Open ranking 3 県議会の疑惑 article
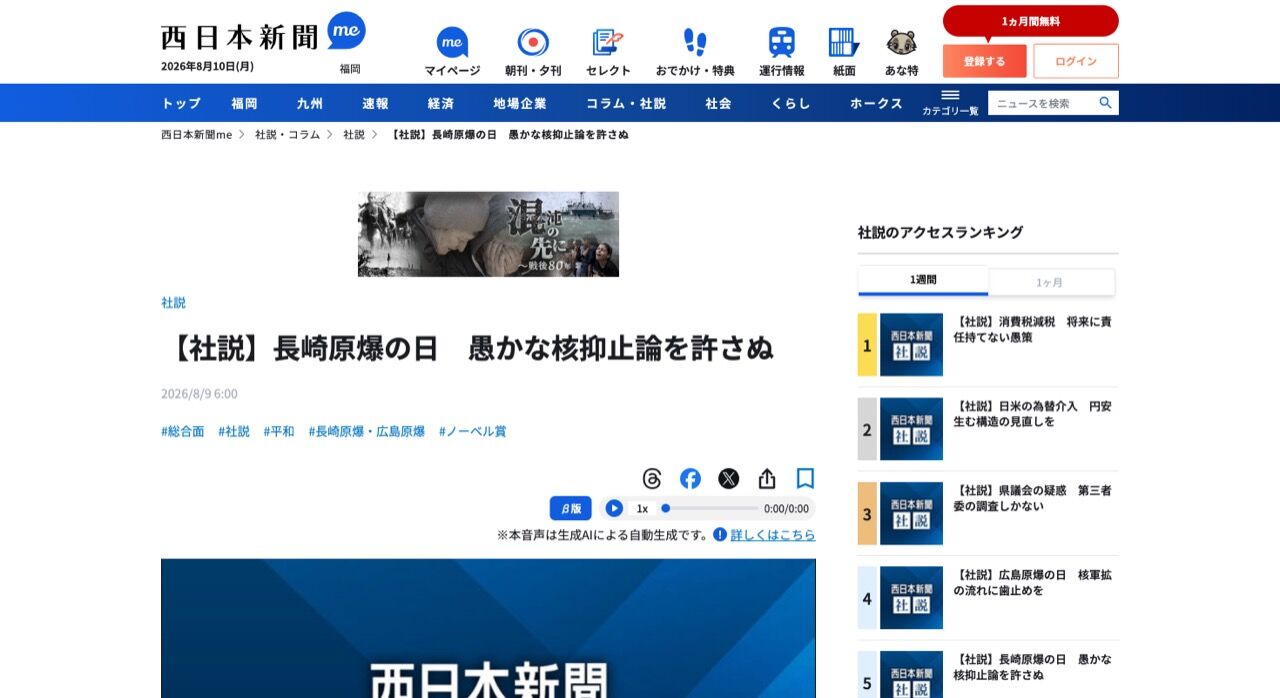Viewport: 1280px width, 698px height. coord(1034,498)
